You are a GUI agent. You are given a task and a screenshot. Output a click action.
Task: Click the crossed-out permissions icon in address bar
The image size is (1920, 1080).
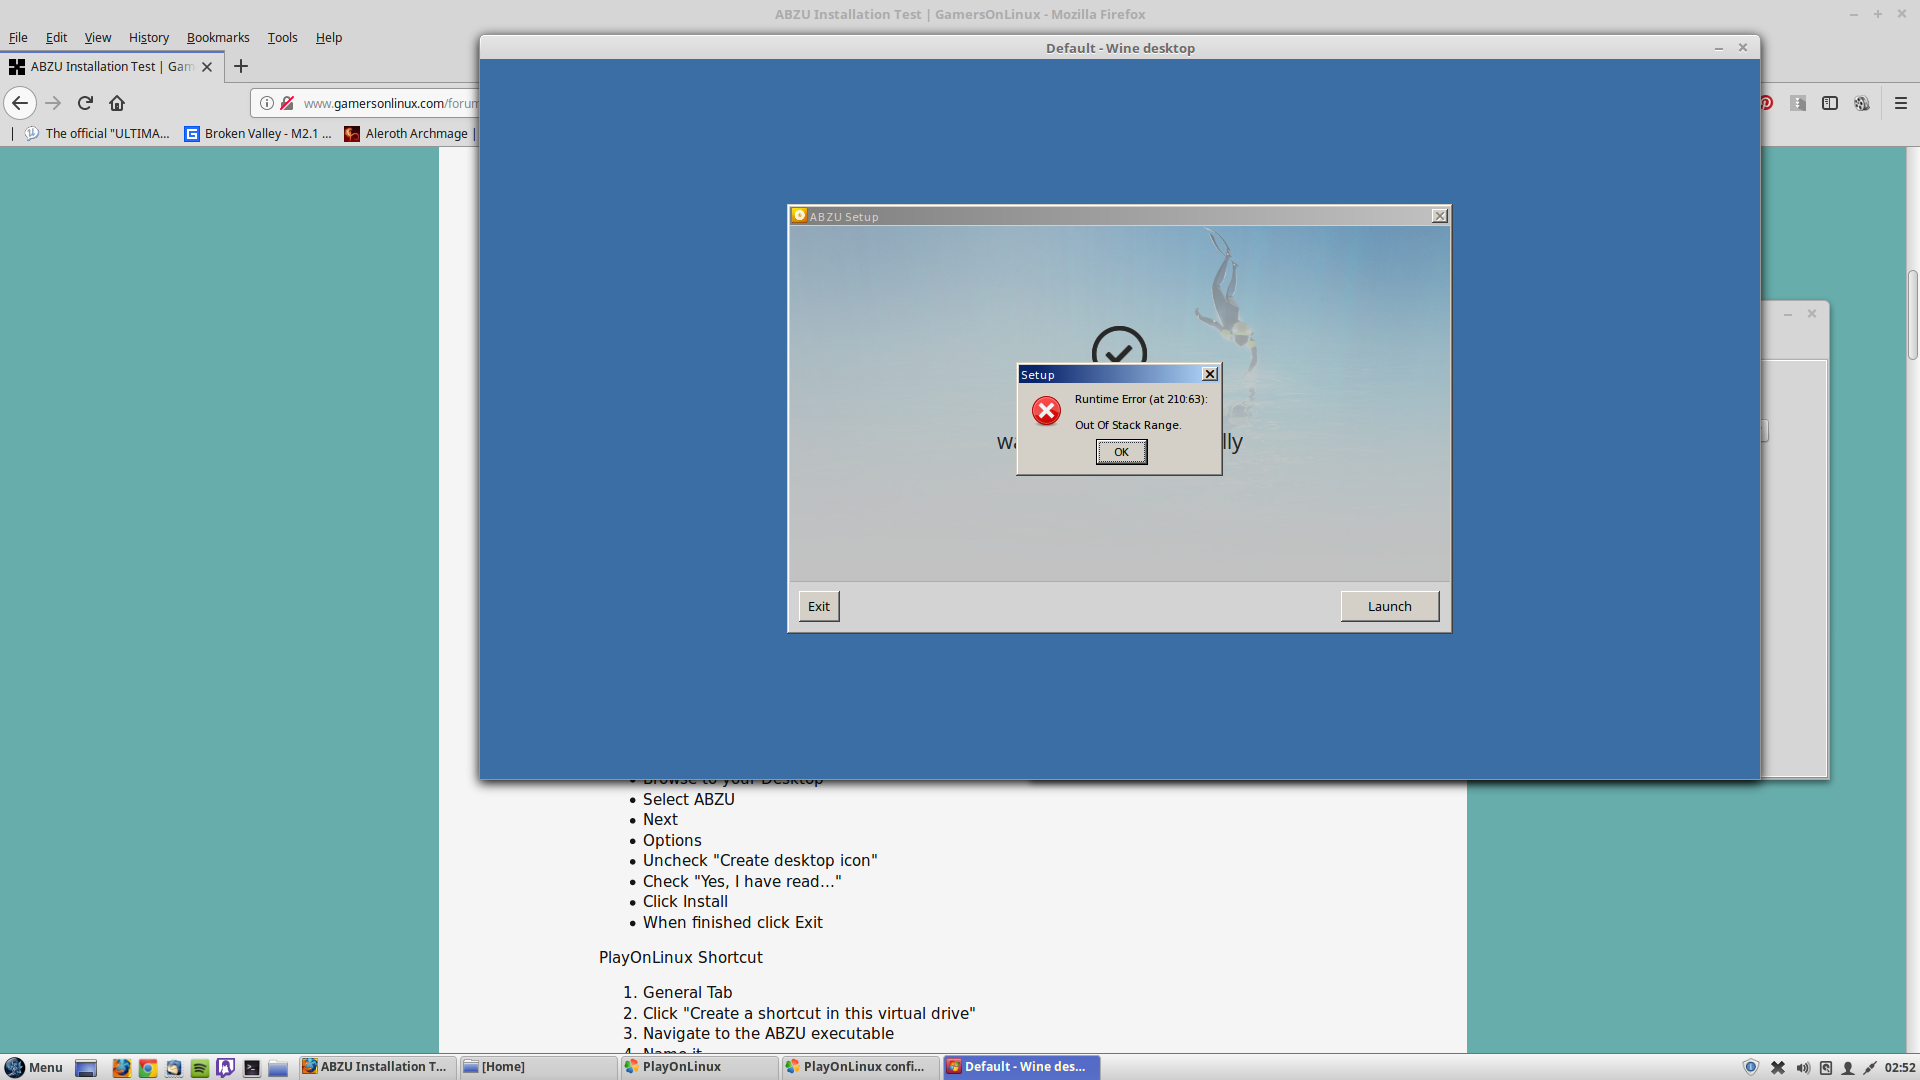287,103
